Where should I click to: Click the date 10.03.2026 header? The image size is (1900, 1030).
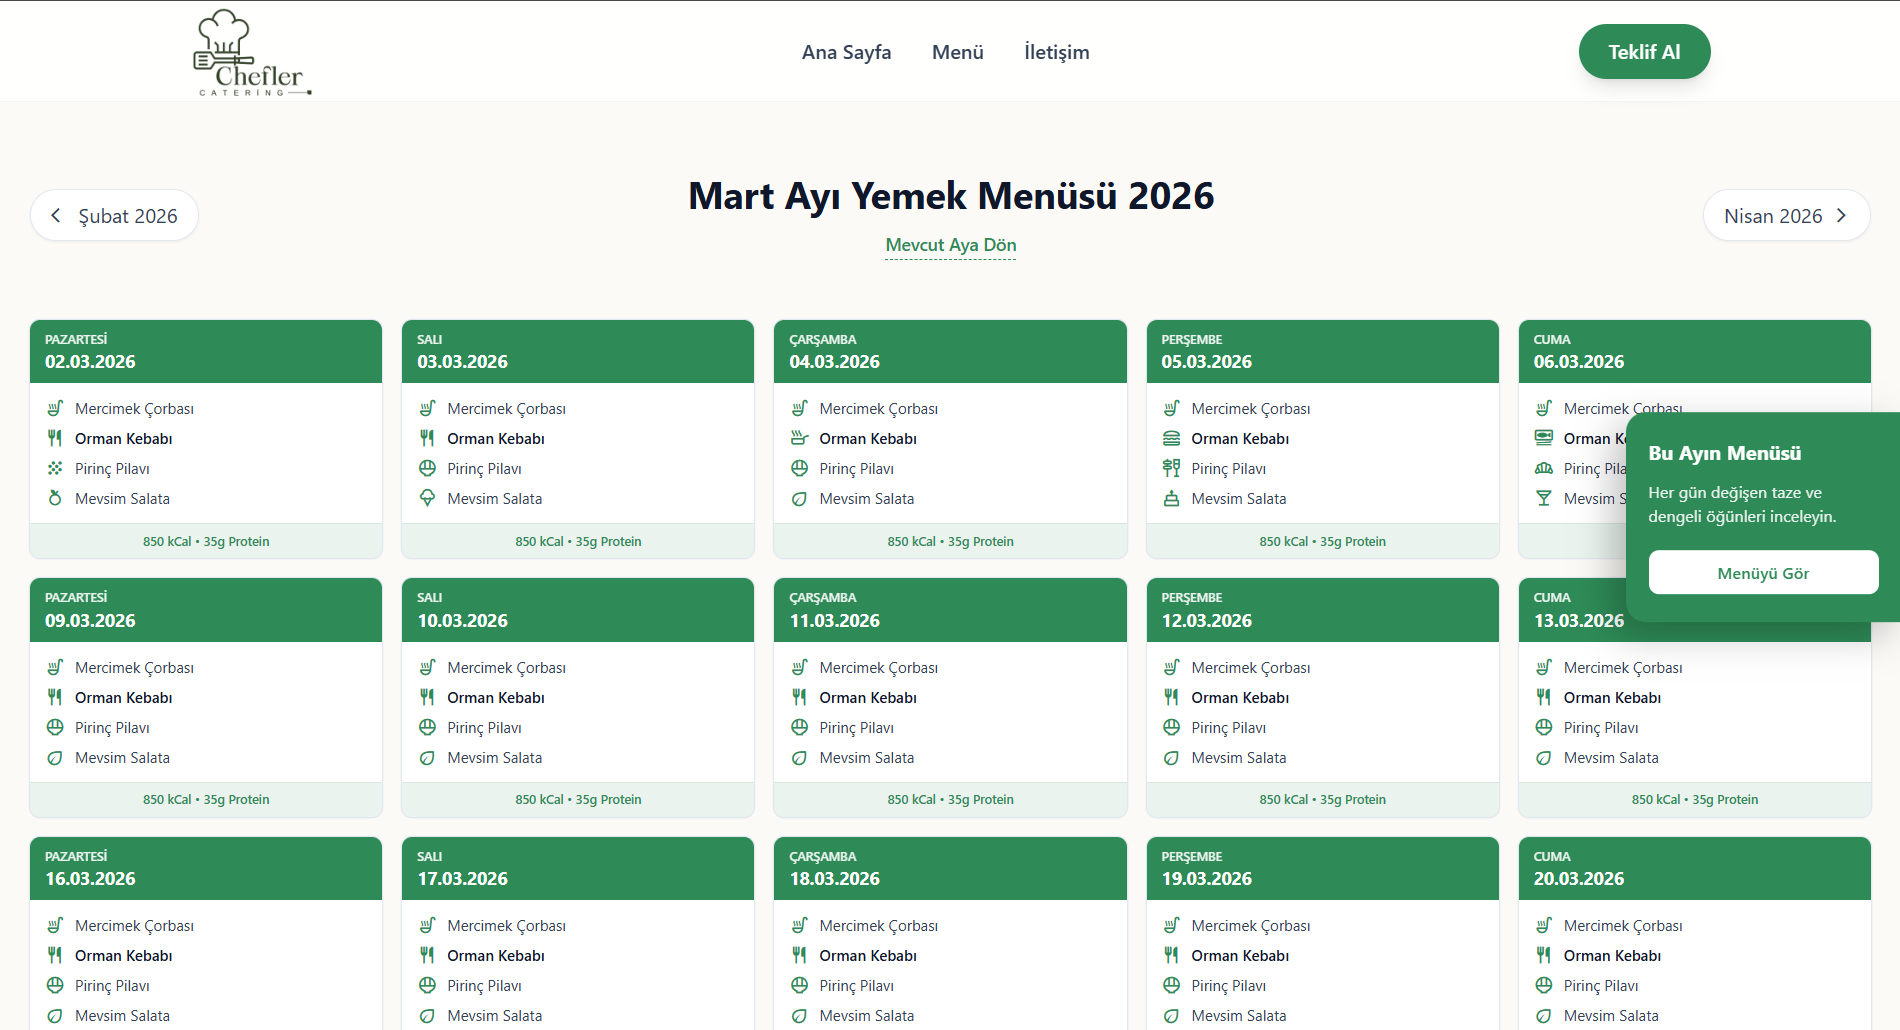click(x=578, y=610)
